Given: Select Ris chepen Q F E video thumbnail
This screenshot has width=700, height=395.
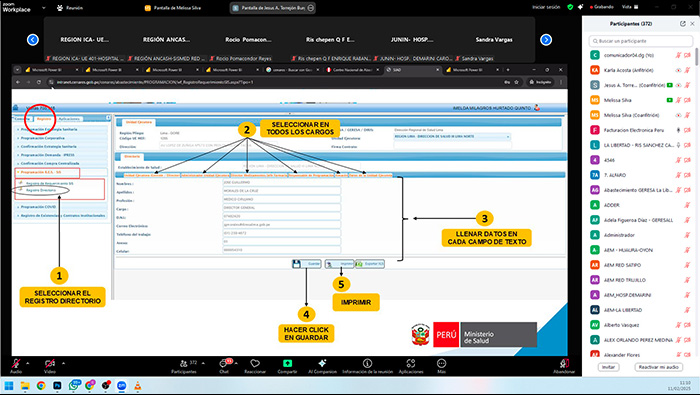Looking at the screenshot, I should coord(330,40).
